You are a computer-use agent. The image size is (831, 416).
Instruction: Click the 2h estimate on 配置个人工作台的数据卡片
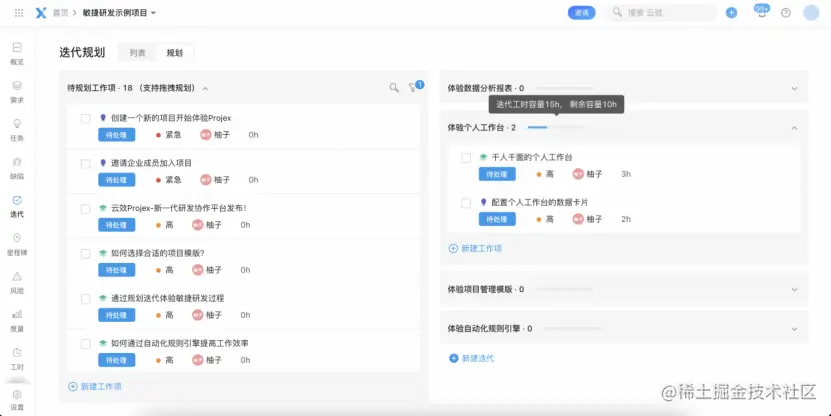point(626,219)
